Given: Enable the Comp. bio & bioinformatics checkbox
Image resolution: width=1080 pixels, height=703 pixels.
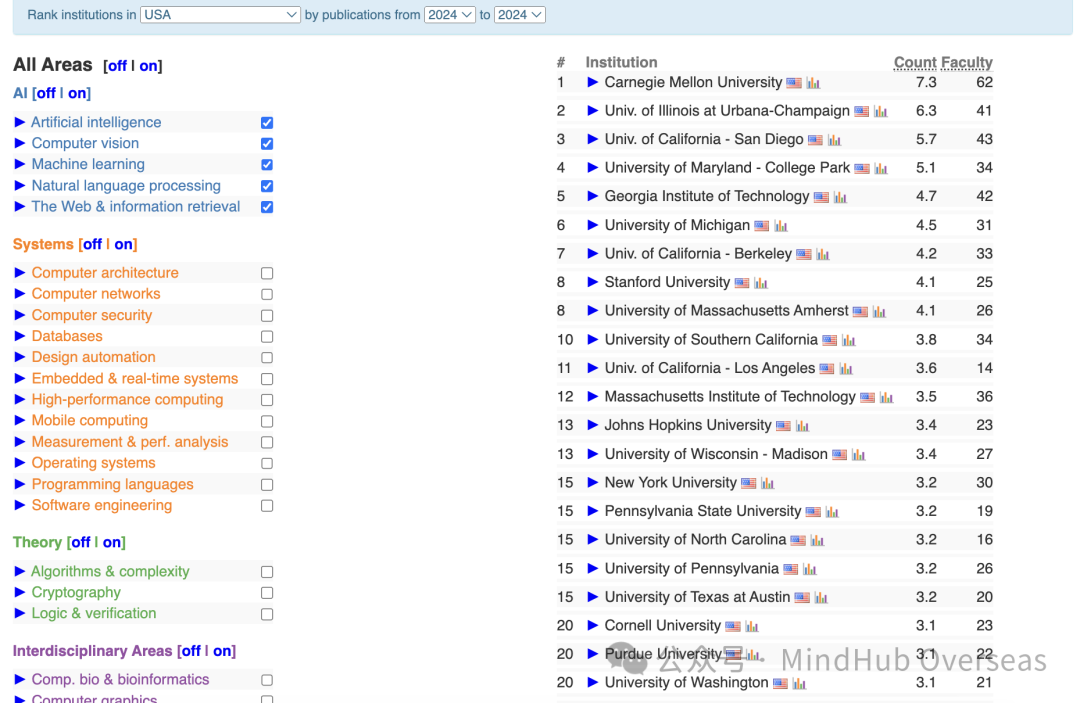Looking at the screenshot, I should (x=267, y=680).
